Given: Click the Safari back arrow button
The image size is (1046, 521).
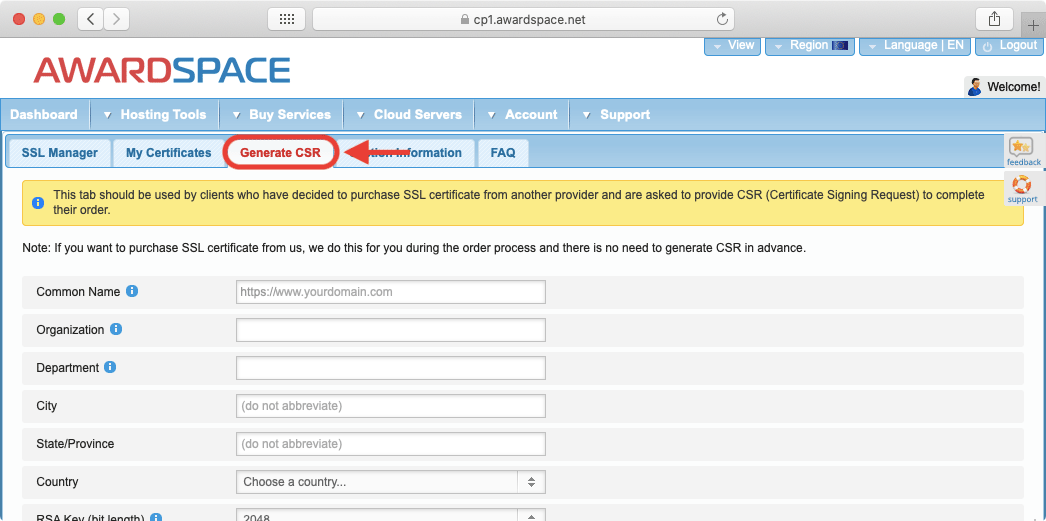Looking at the screenshot, I should point(91,19).
